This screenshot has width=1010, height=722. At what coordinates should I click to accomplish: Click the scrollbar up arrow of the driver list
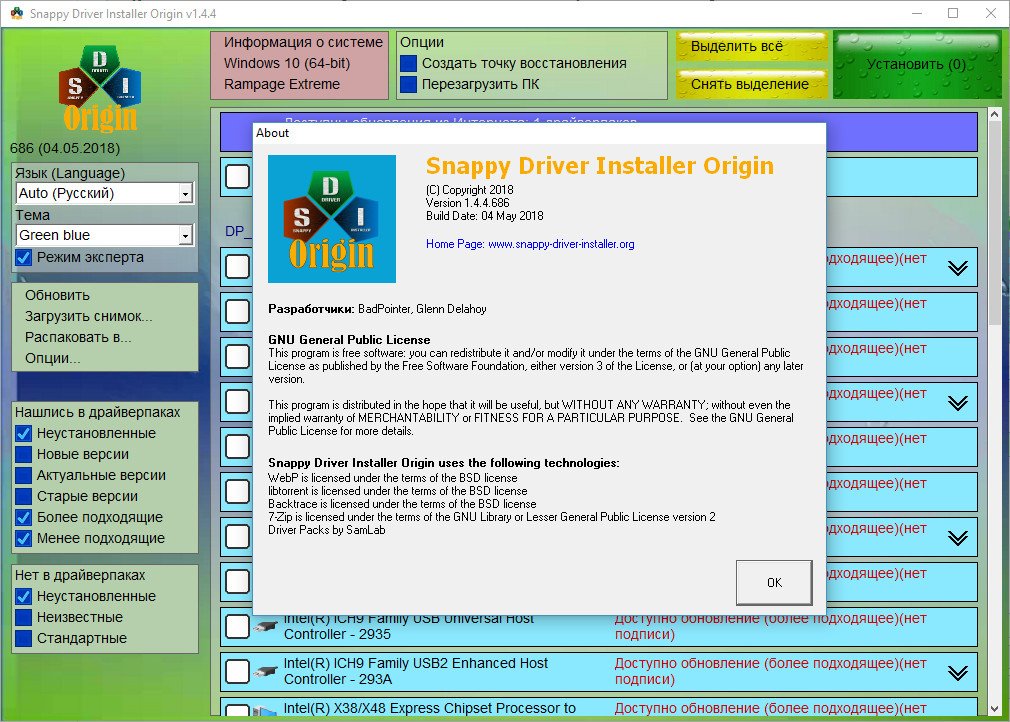click(x=994, y=114)
